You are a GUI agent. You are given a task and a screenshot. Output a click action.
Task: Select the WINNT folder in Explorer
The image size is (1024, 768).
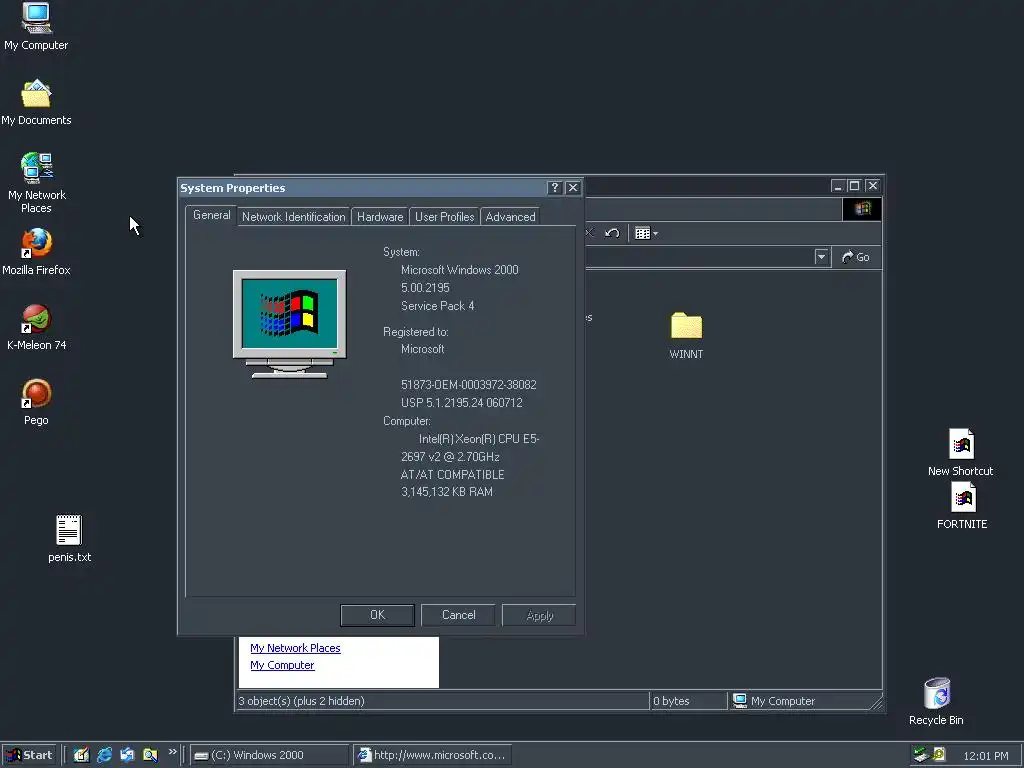click(686, 336)
